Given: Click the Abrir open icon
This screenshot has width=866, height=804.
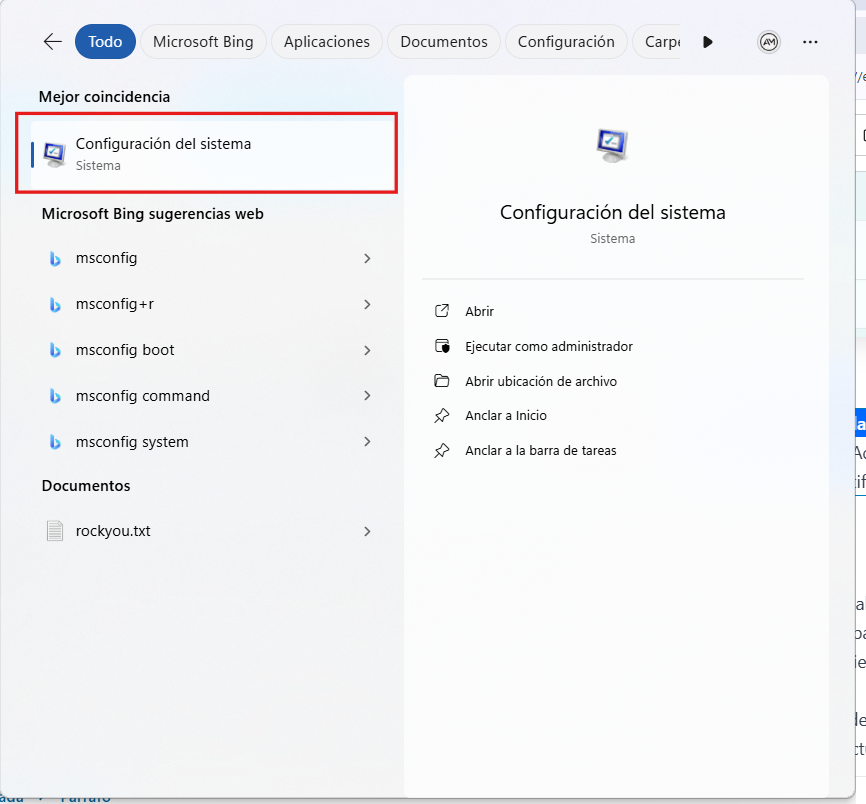Looking at the screenshot, I should pyautogui.click(x=441, y=311).
